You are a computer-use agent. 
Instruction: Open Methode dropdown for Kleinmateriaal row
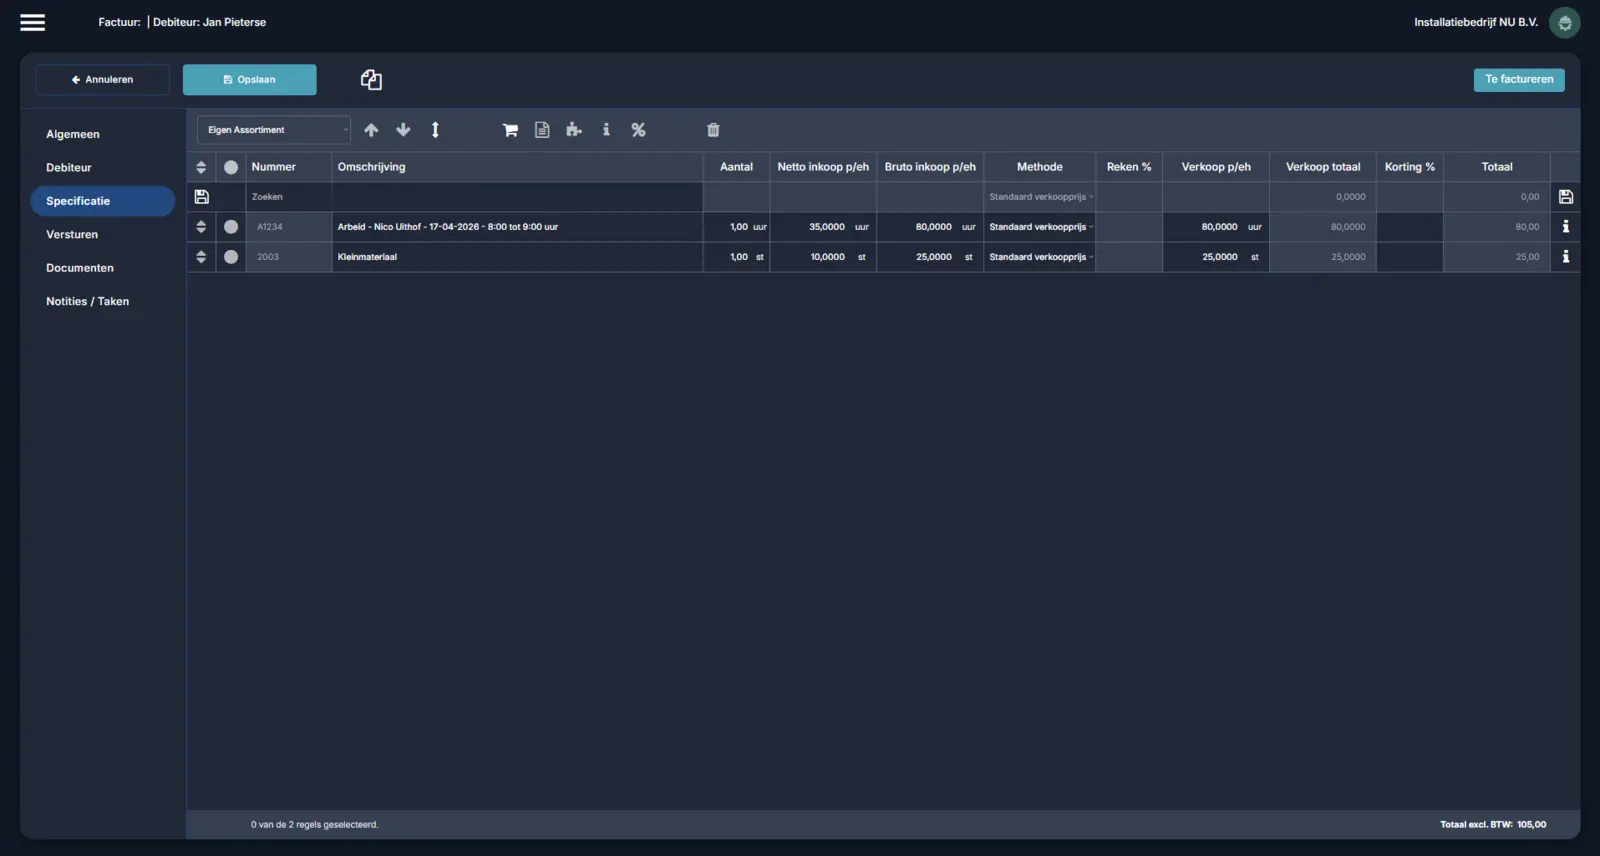click(1040, 257)
